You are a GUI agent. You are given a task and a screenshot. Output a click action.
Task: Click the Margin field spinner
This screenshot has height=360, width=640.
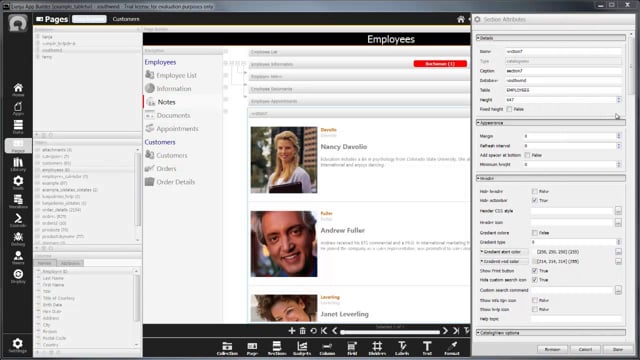[619, 136]
